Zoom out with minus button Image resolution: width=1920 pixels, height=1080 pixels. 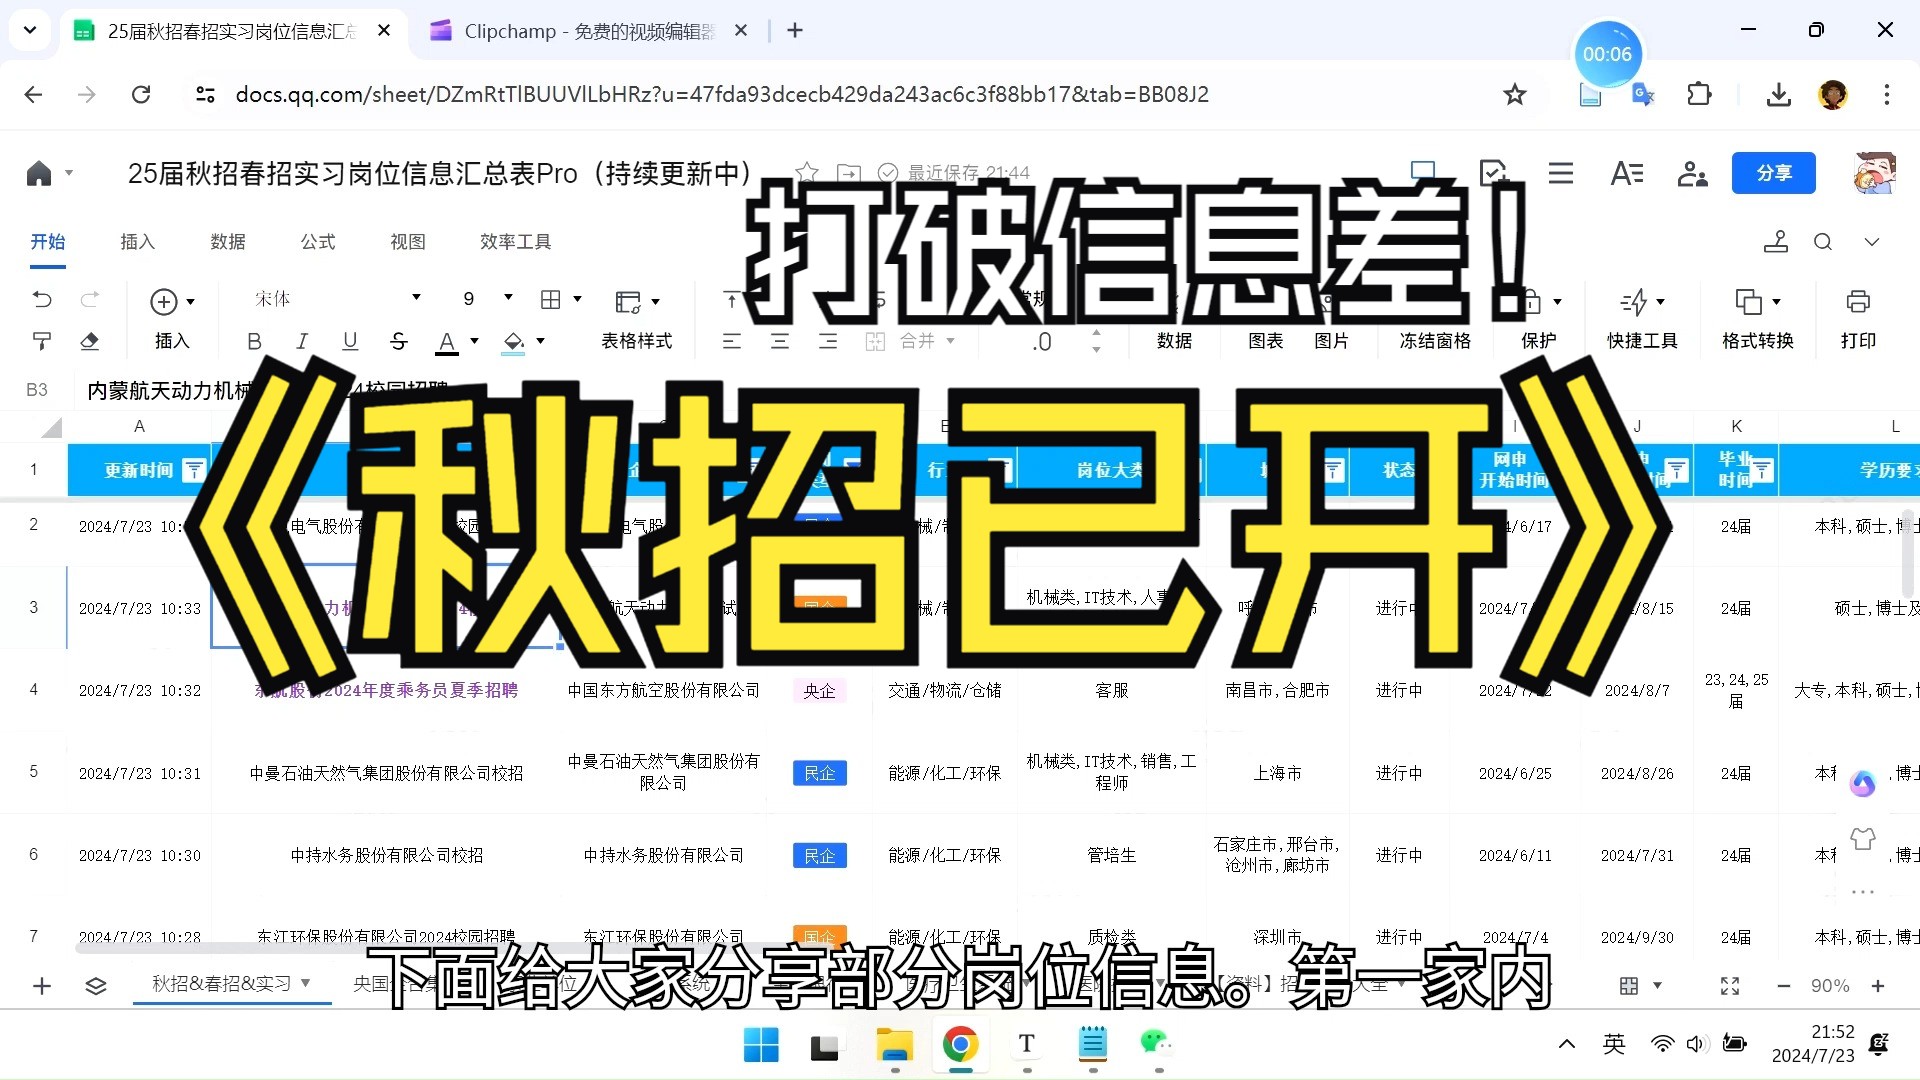coord(1783,986)
